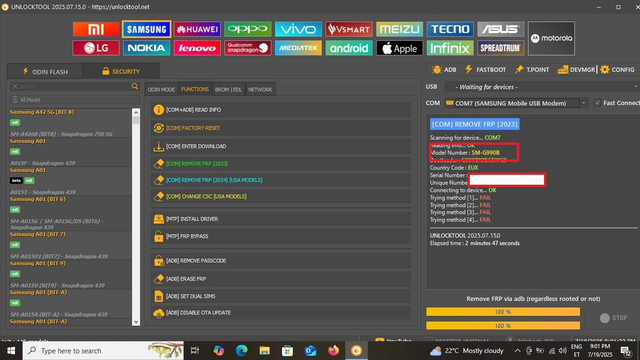The width and height of the screenshot is (640, 360).
Task: Select Samsung A01 (BIT 6) model
Action: pos(38,199)
